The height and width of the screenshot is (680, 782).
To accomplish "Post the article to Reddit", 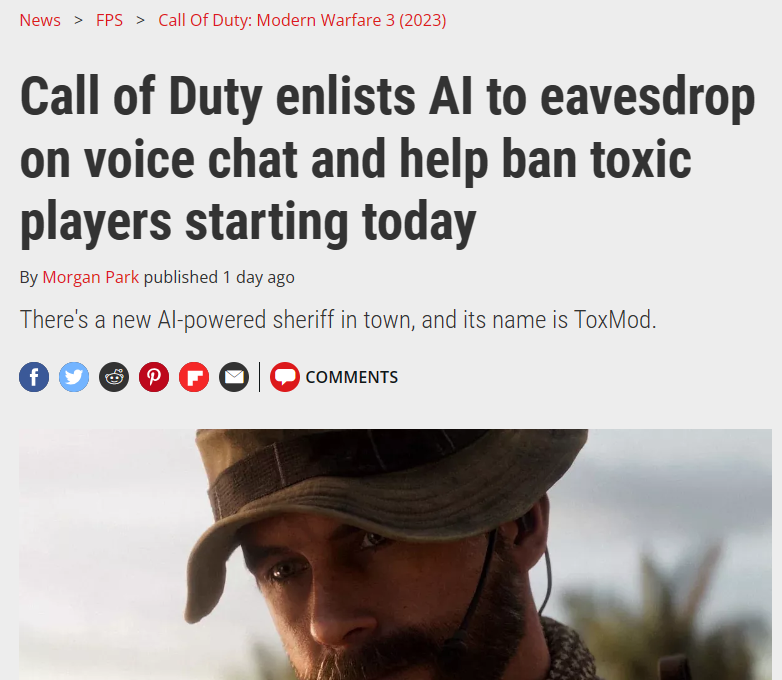I will coord(114,377).
